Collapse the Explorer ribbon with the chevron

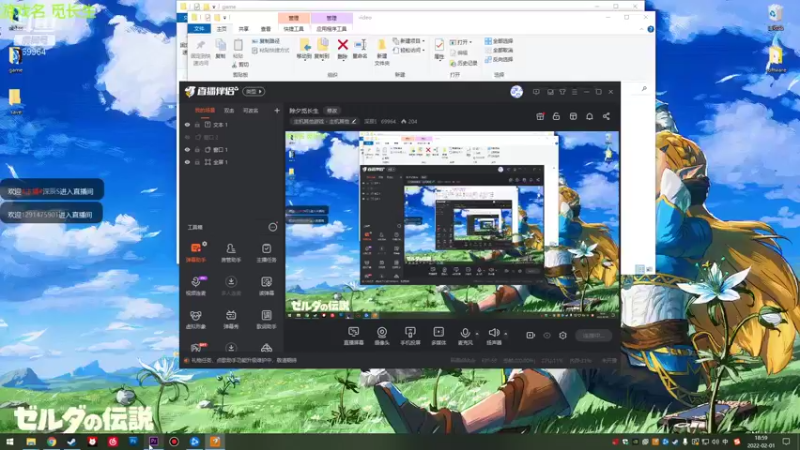coord(641,29)
